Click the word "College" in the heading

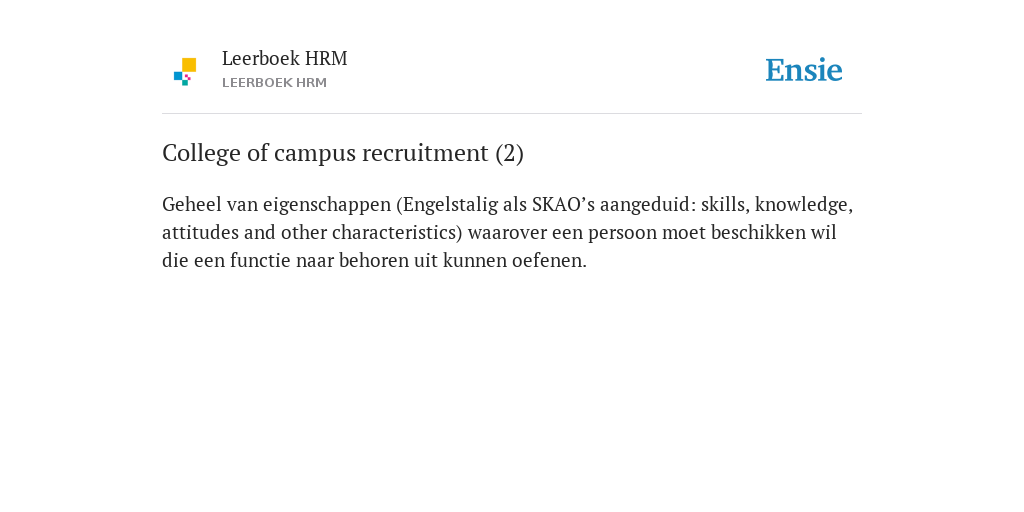[195, 153]
